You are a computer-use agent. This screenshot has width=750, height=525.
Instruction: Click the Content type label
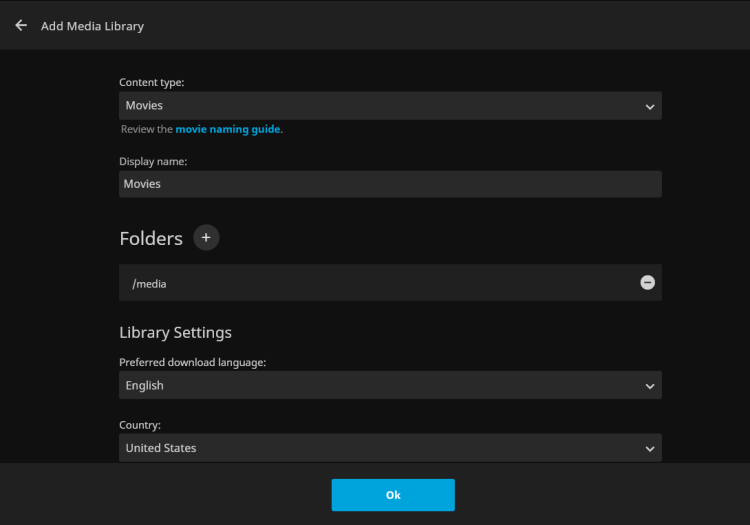(x=152, y=82)
